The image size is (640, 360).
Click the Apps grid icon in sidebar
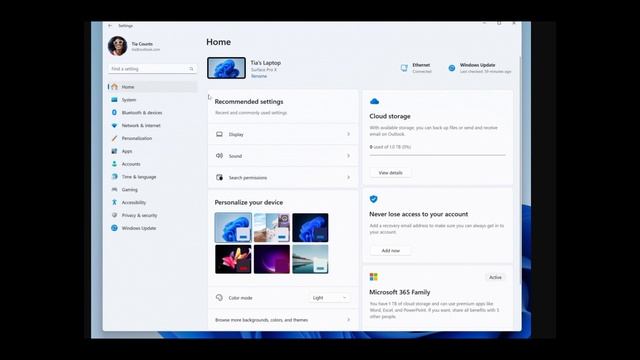tap(114, 151)
